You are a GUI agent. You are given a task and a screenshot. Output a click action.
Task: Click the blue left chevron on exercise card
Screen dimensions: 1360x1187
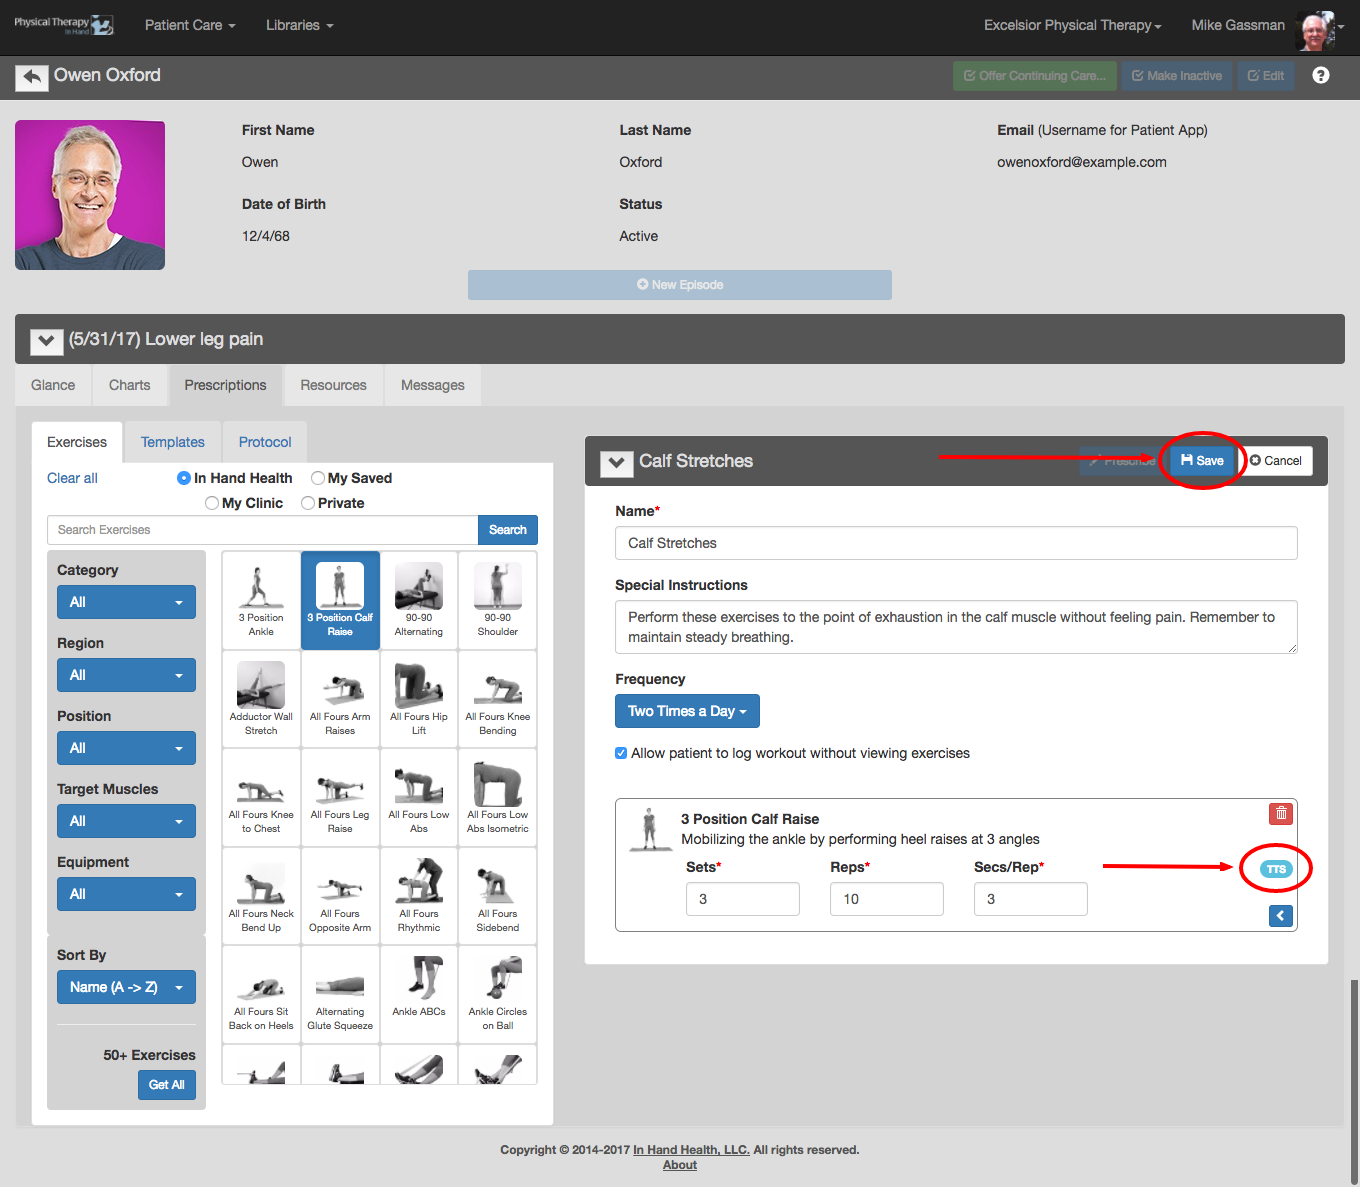point(1281,916)
